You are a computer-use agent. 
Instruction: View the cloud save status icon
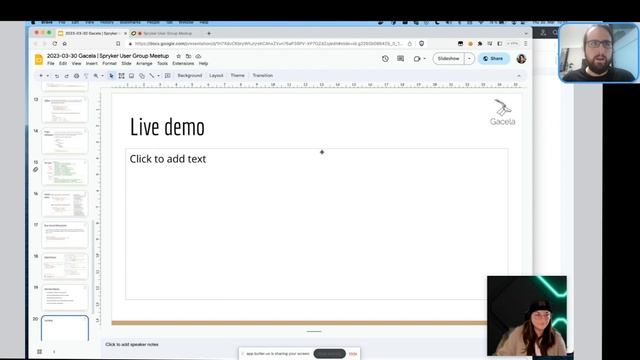click(x=198, y=56)
